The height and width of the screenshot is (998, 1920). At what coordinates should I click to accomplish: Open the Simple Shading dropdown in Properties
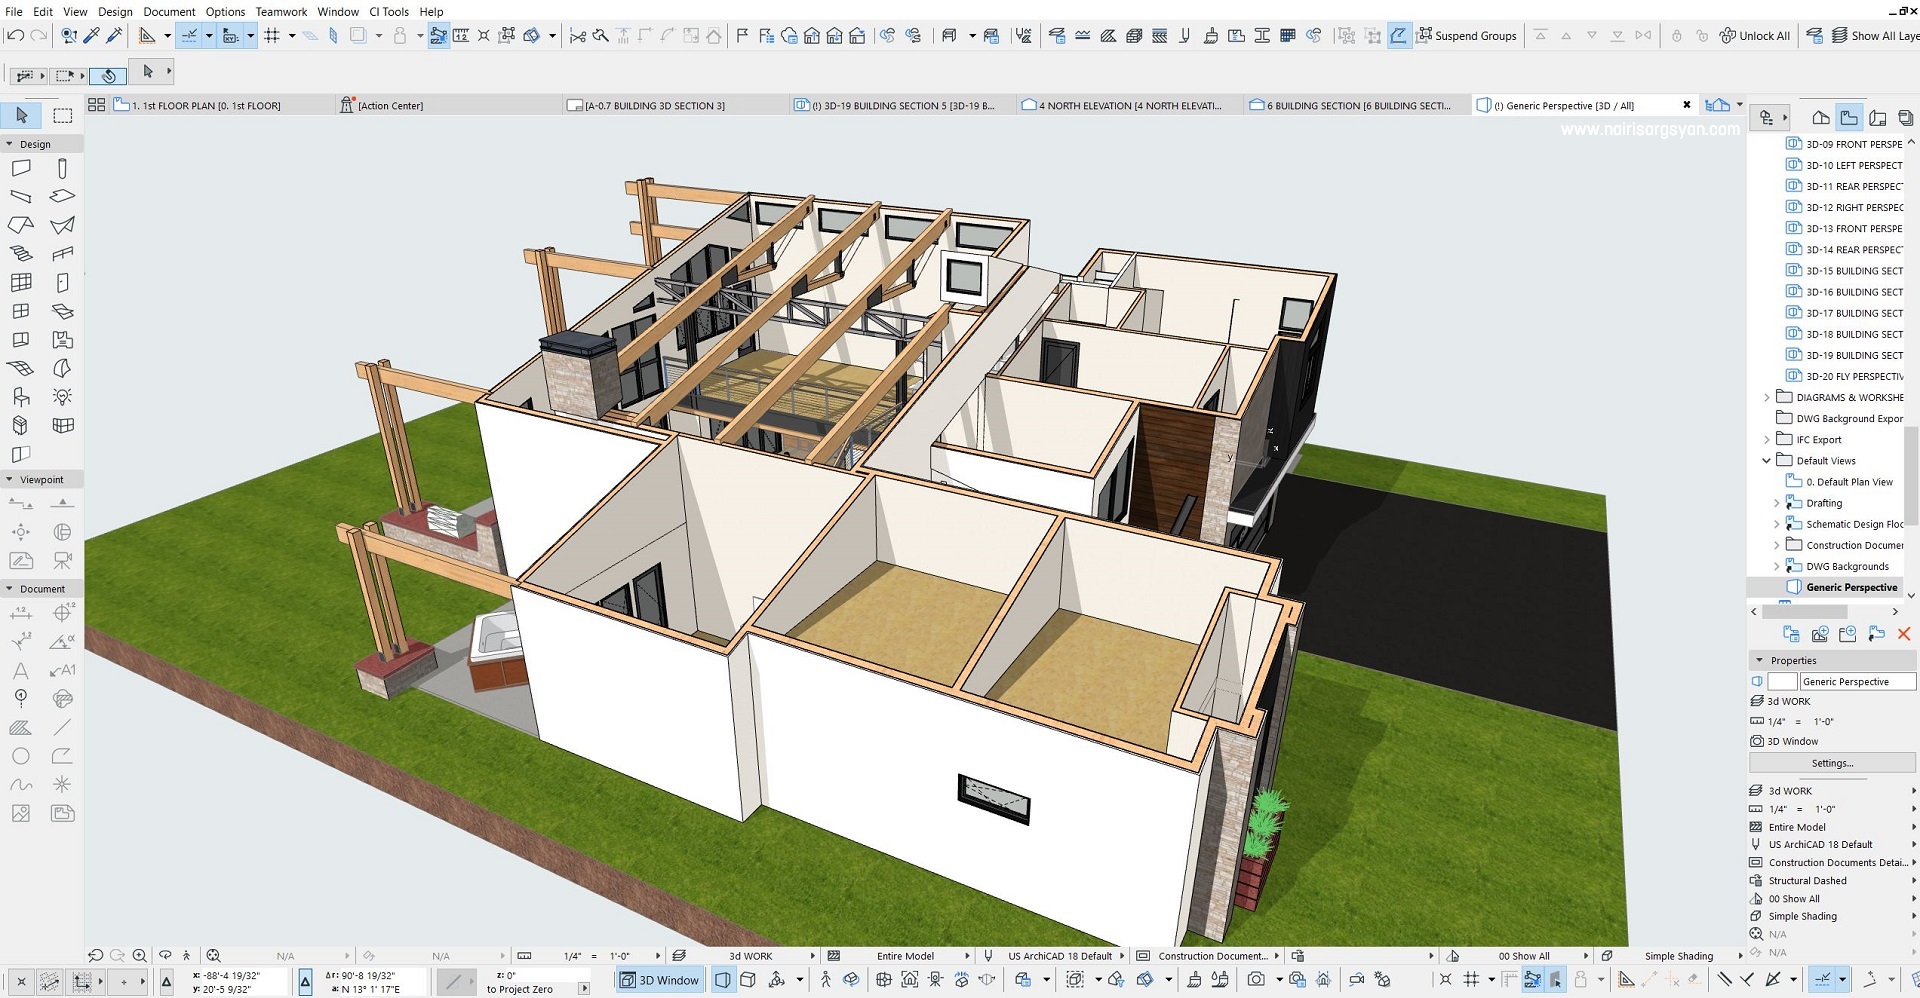[1832, 917]
